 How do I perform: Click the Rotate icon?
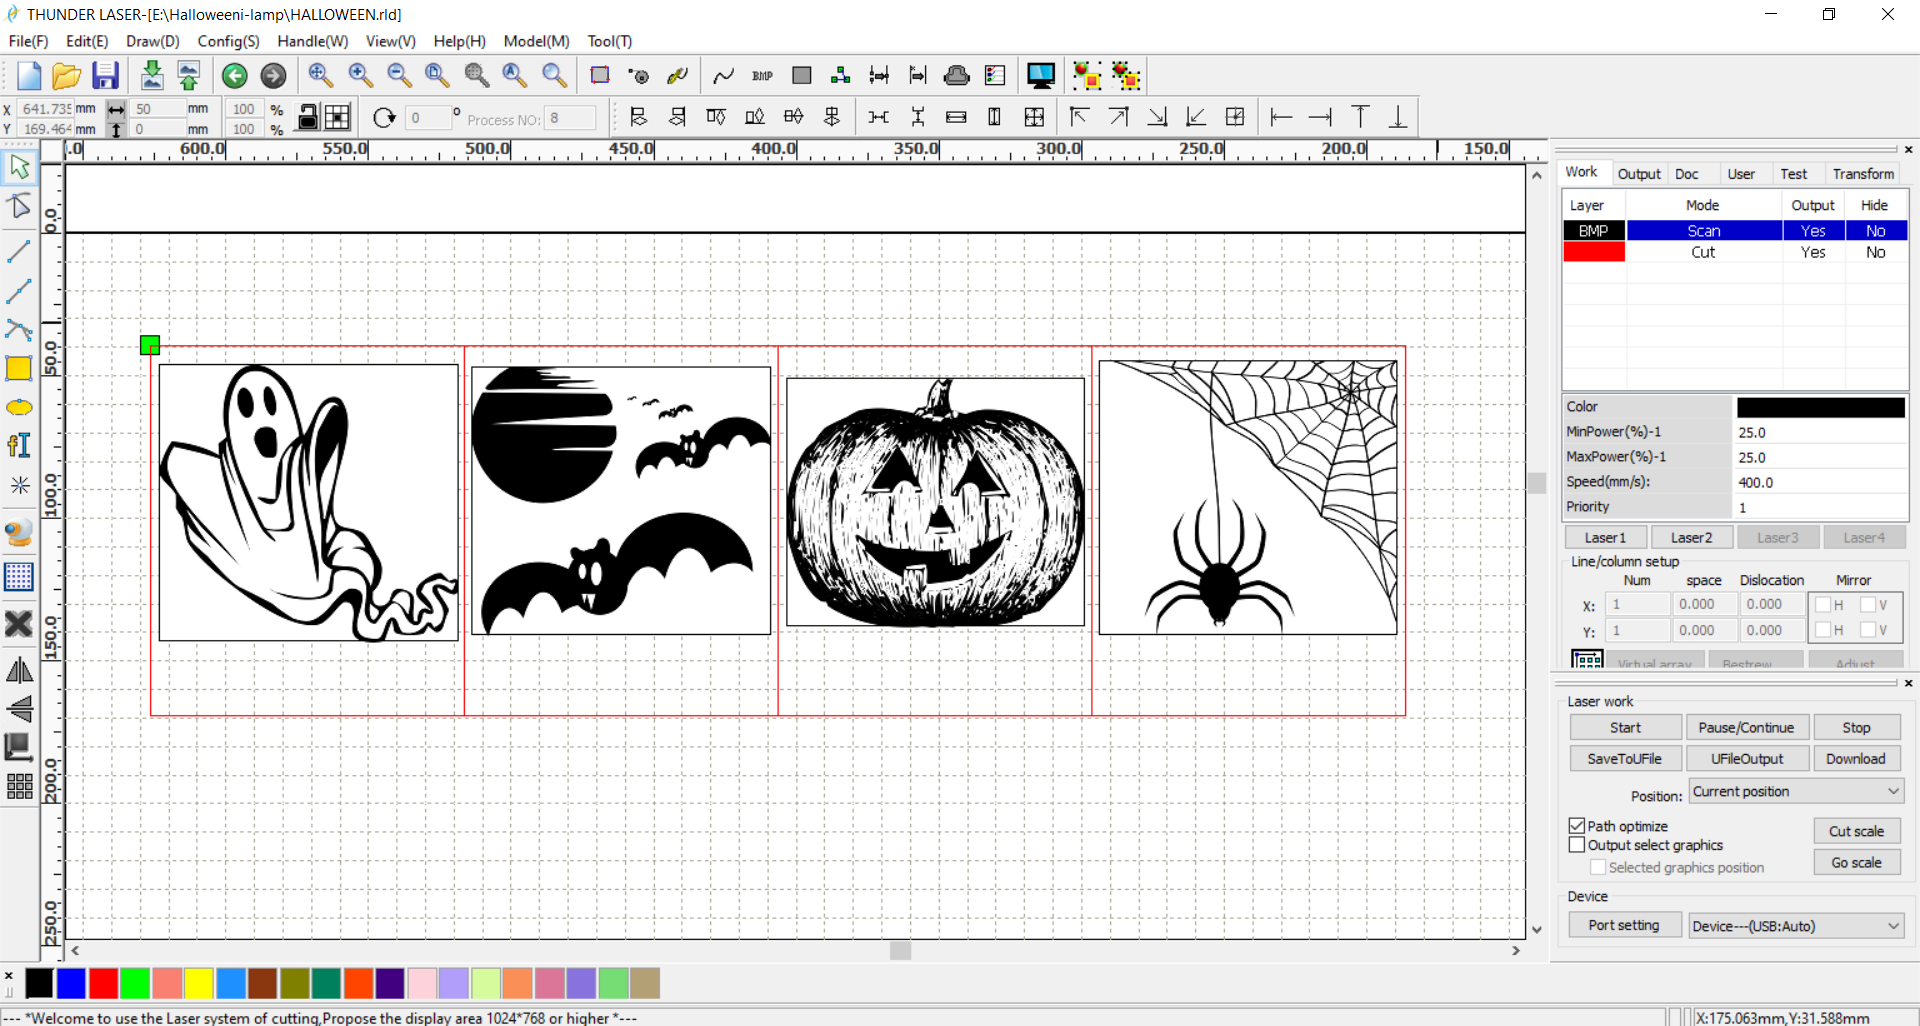[384, 118]
